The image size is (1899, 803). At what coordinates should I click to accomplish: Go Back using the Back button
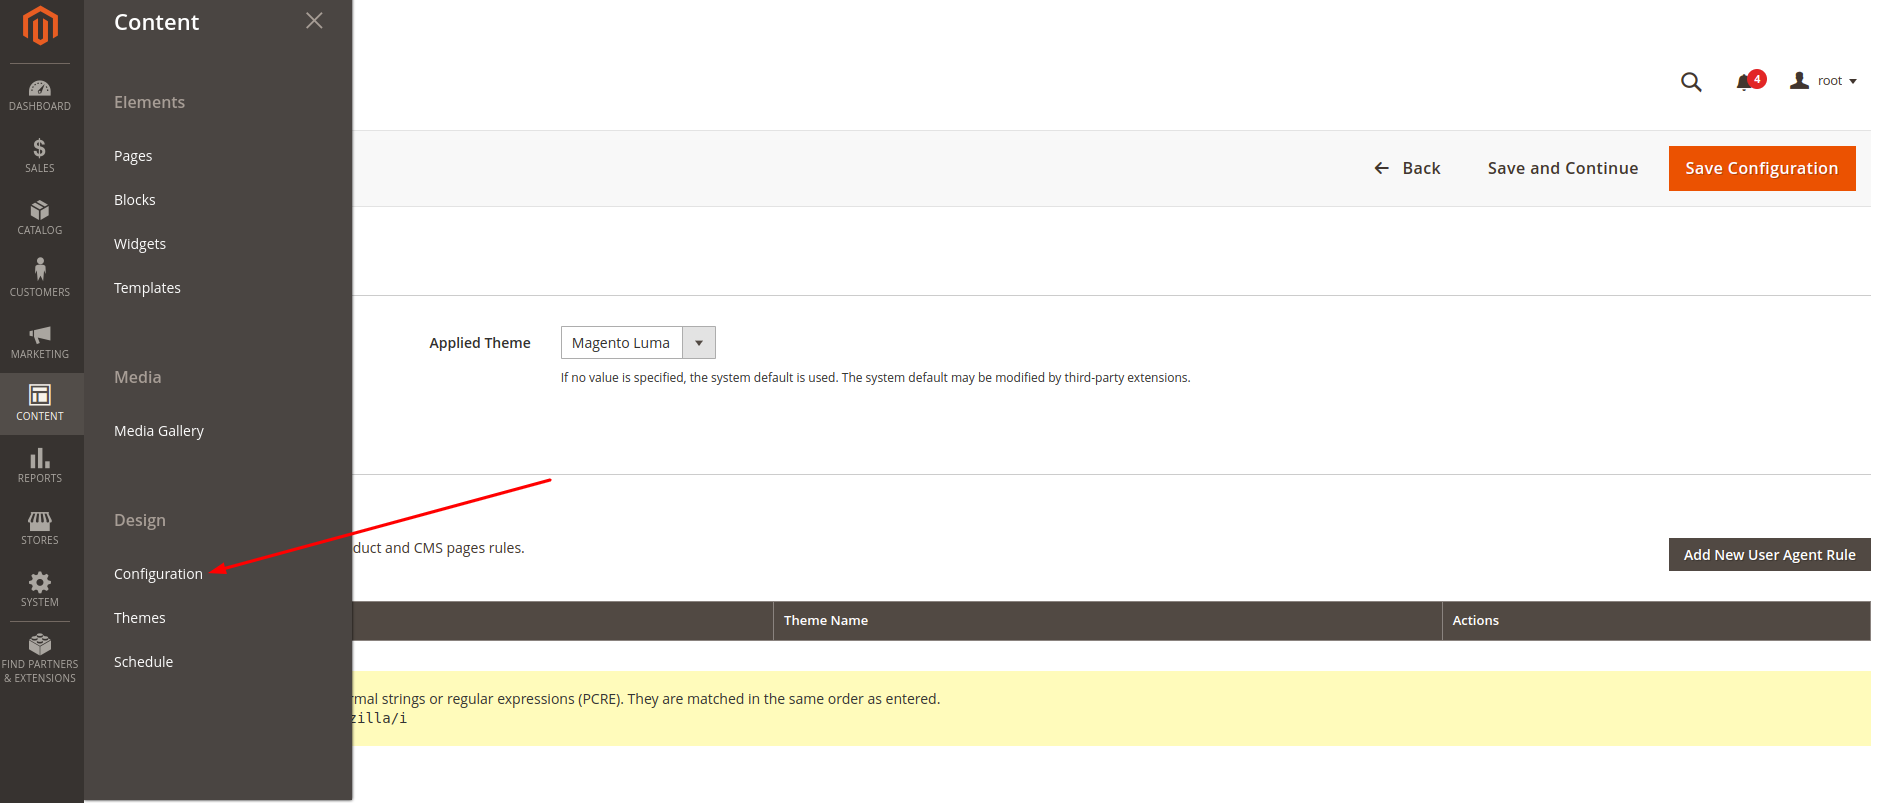tap(1407, 168)
